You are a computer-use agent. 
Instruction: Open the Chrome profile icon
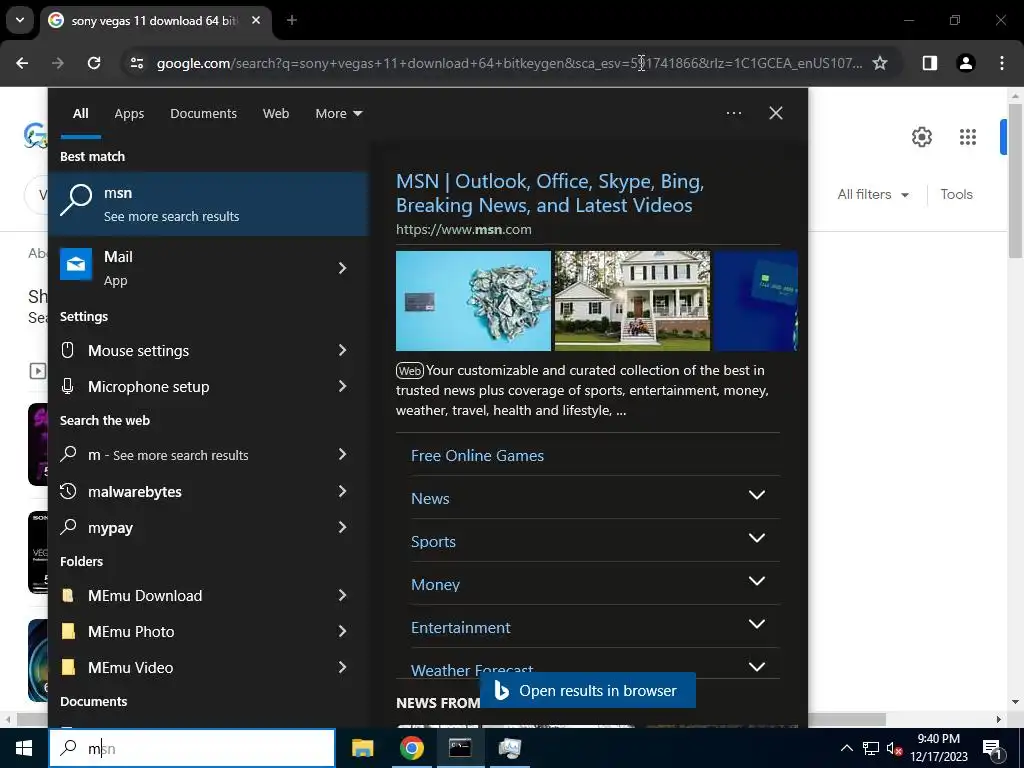click(965, 63)
